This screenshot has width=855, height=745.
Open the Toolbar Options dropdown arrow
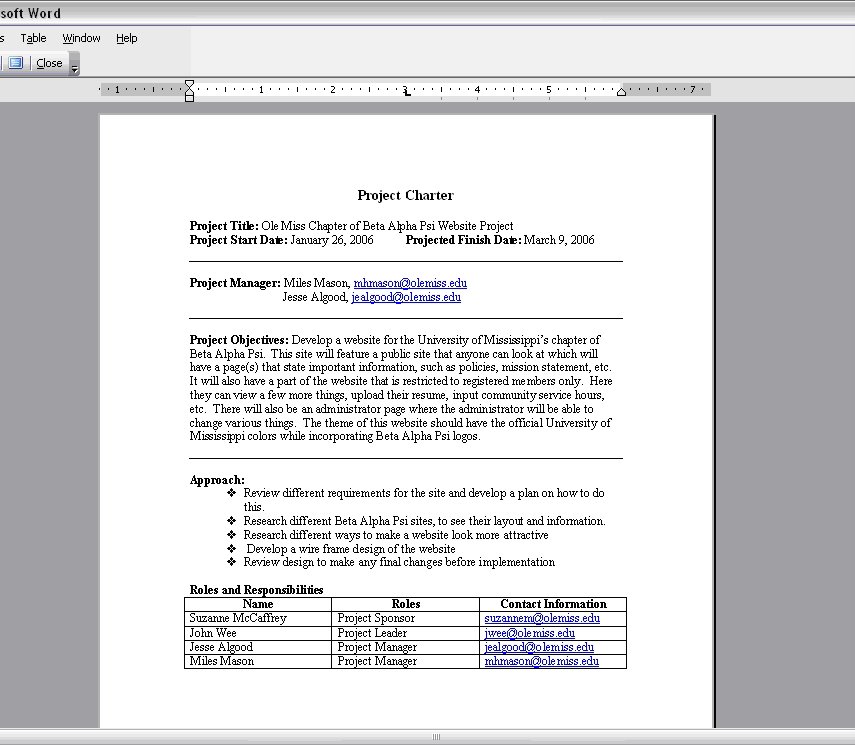coord(75,67)
